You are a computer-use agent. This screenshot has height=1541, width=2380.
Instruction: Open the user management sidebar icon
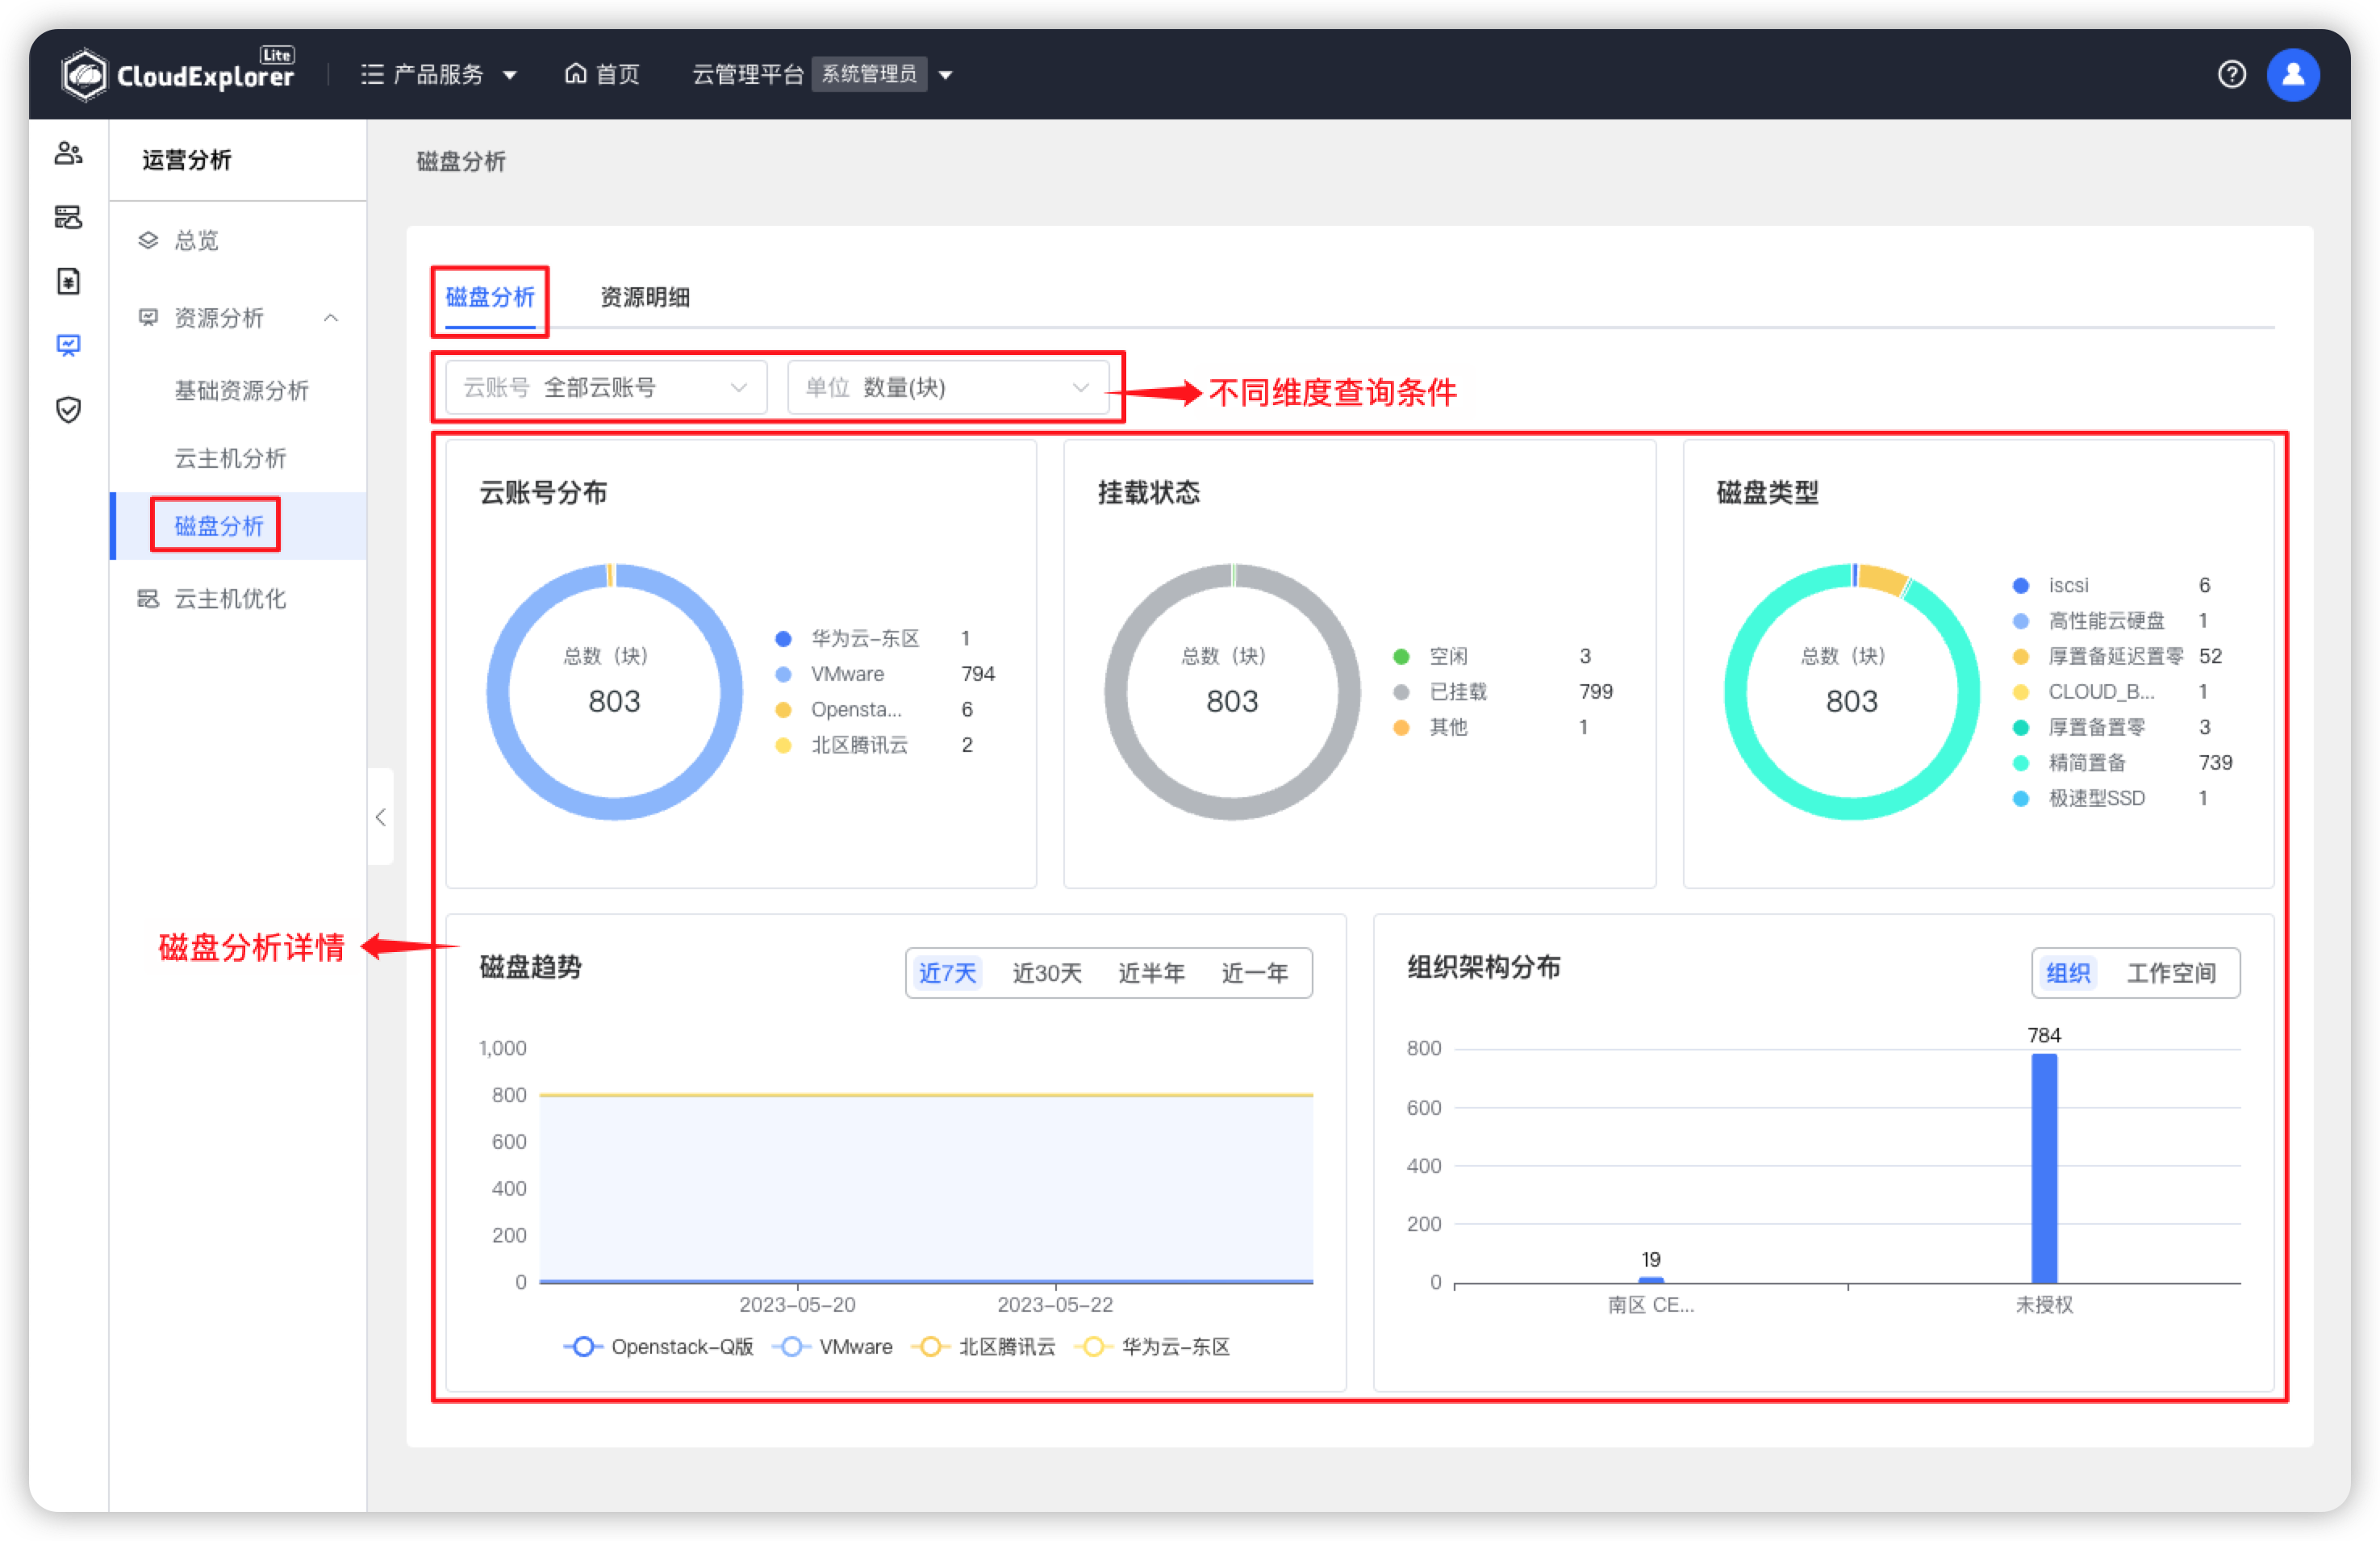coord(68,153)
